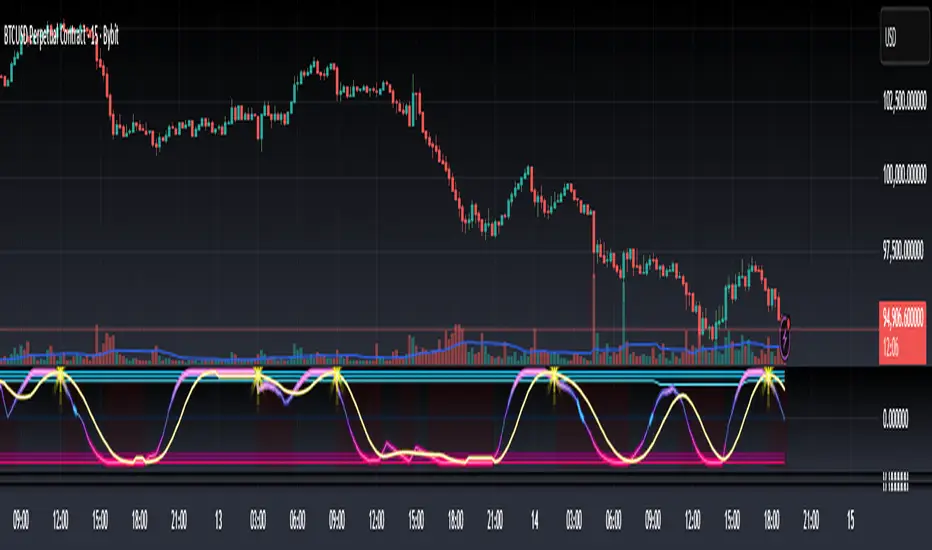Click the 0.00000 indicator scale label
Screen dimensions: 932x550
pyautogui.click(x=895, y=419)
